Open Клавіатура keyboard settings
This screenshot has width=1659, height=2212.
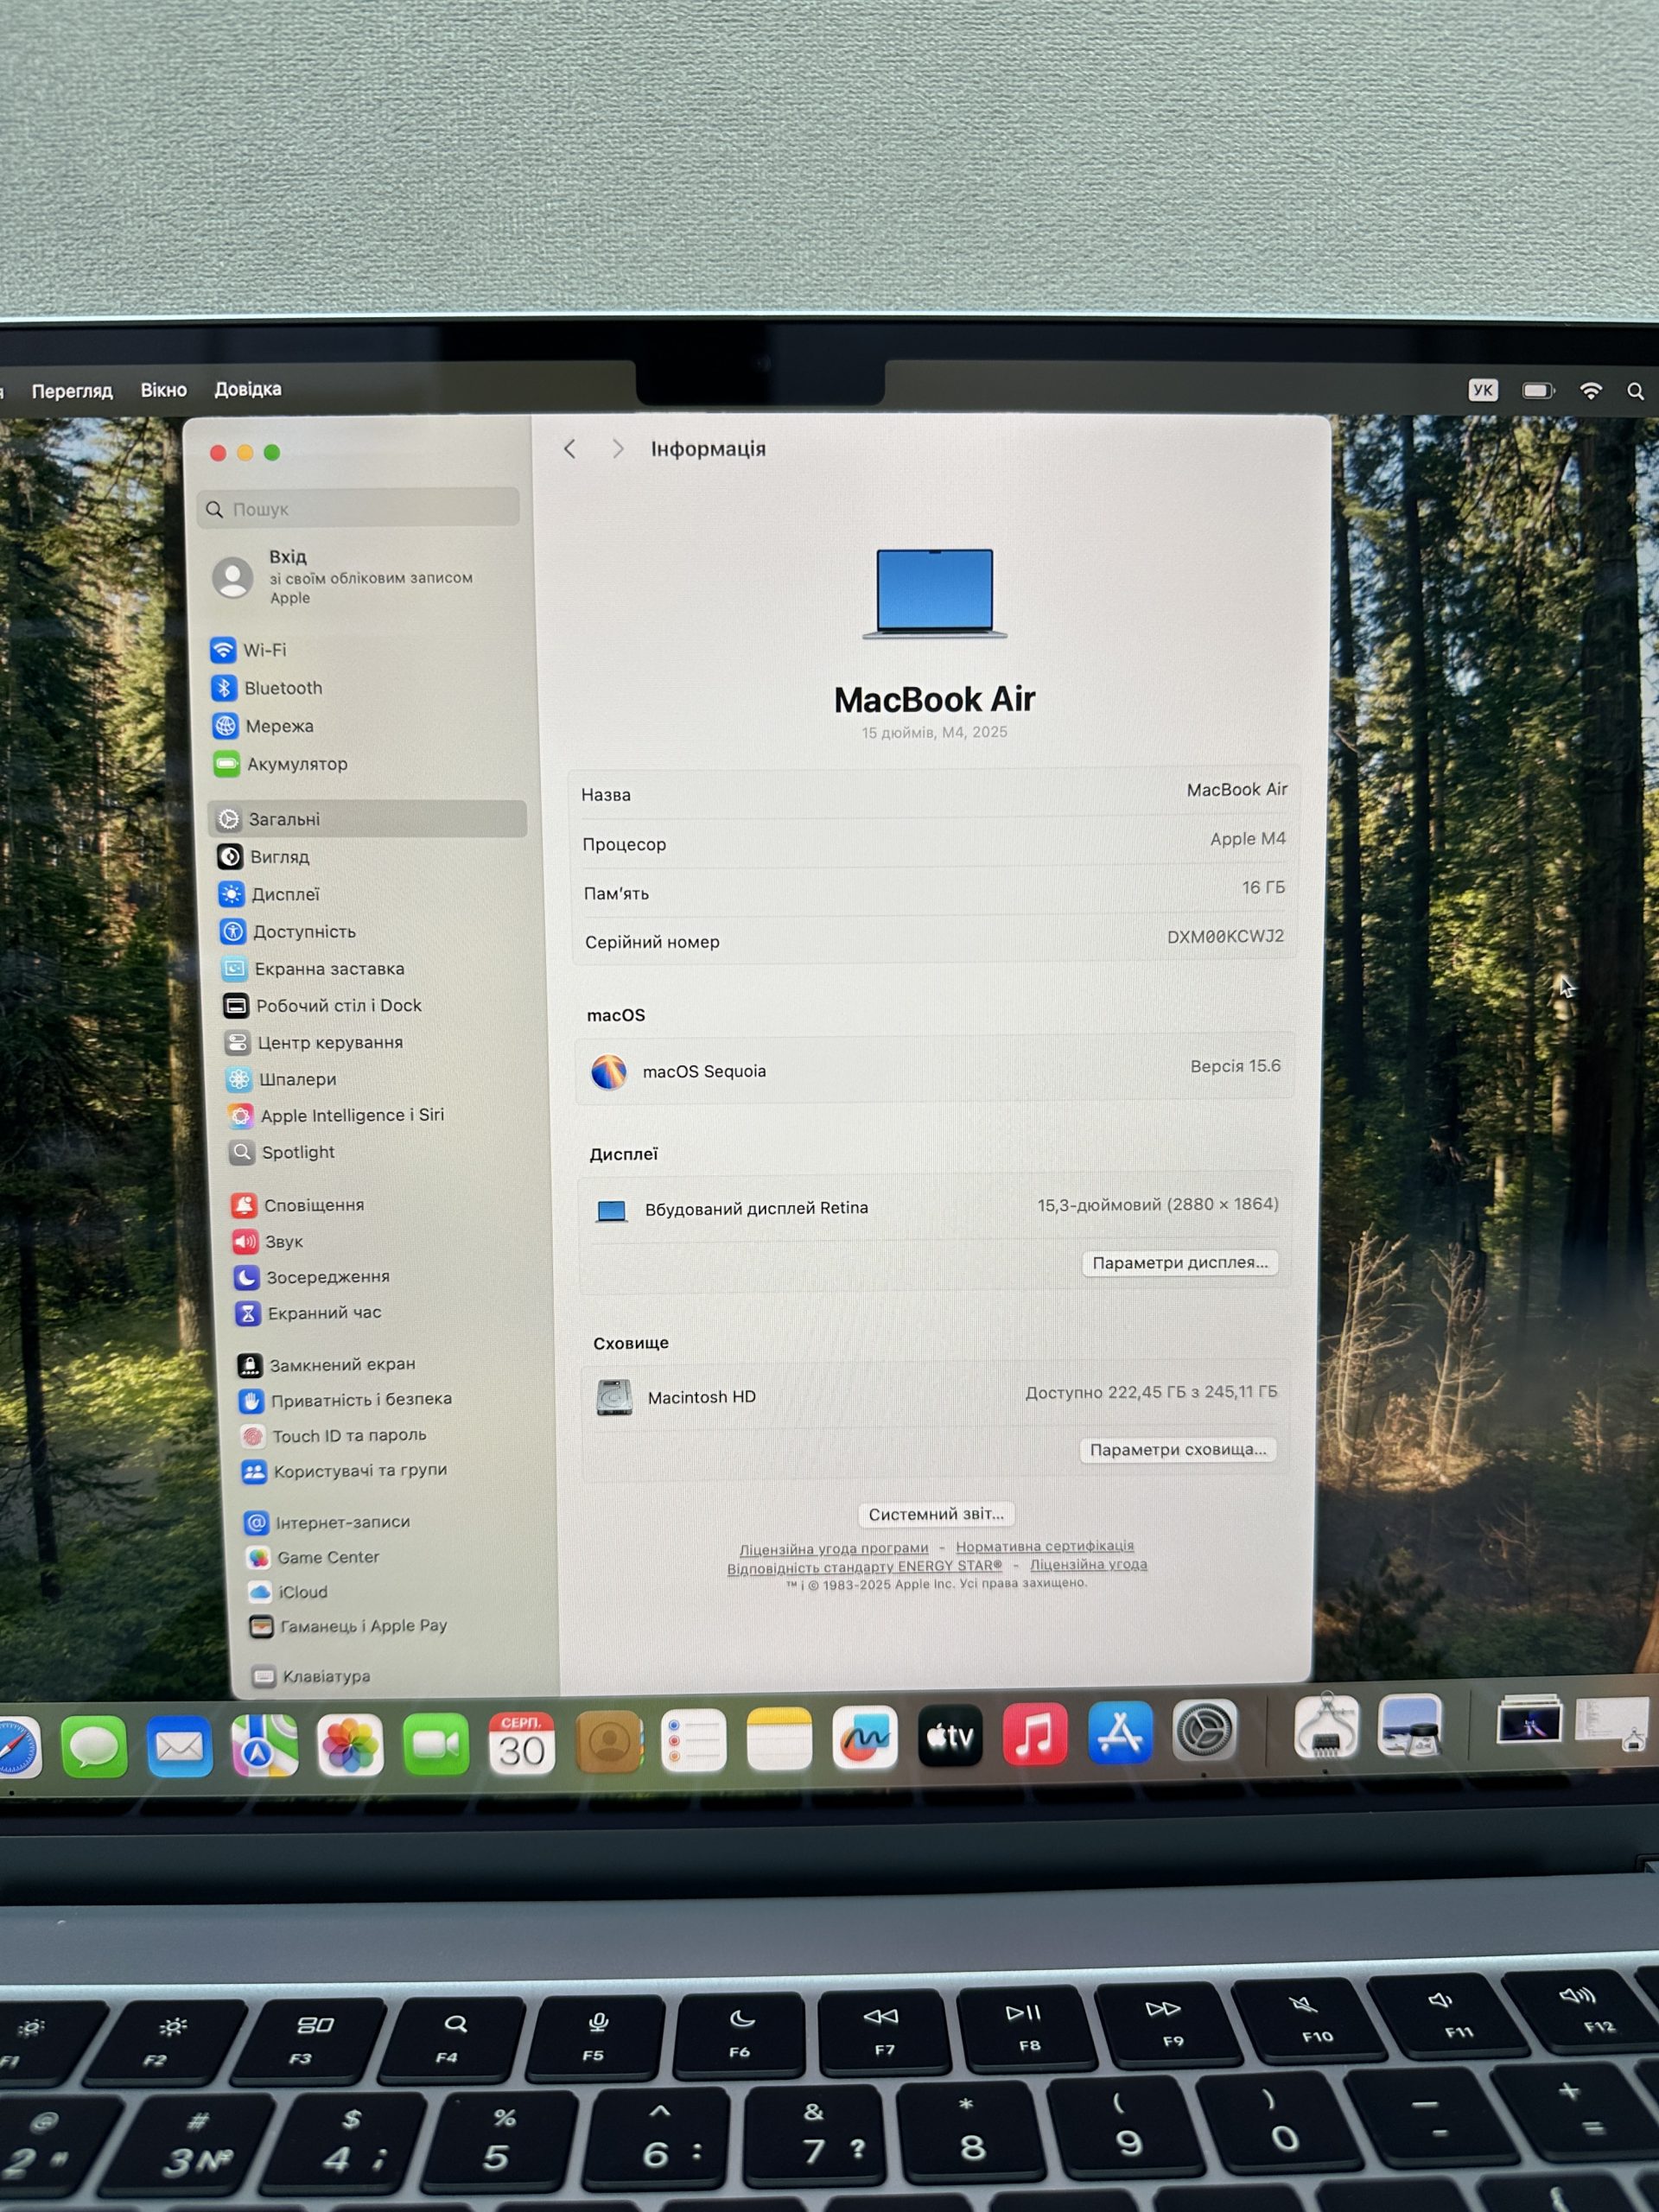point(311,1677)
